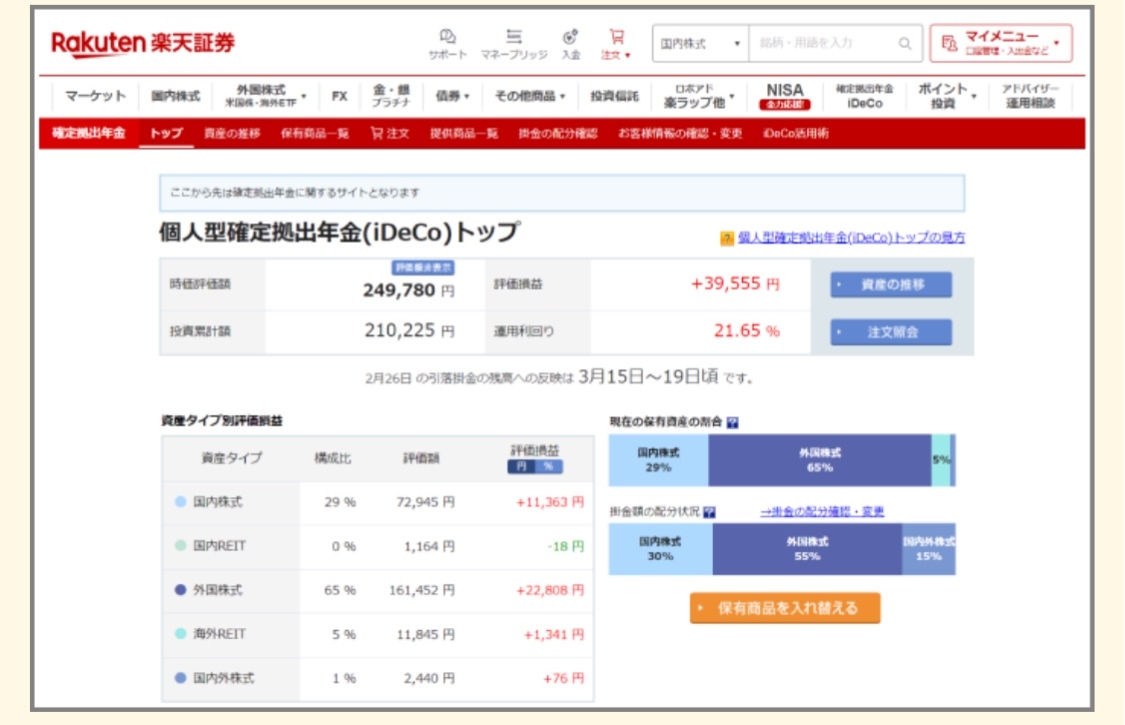The width and height of the screenshot is (1125, 725).
Task: Click 国内株式 29% segment of holdings bar
Action: click(x=659, y=460)
